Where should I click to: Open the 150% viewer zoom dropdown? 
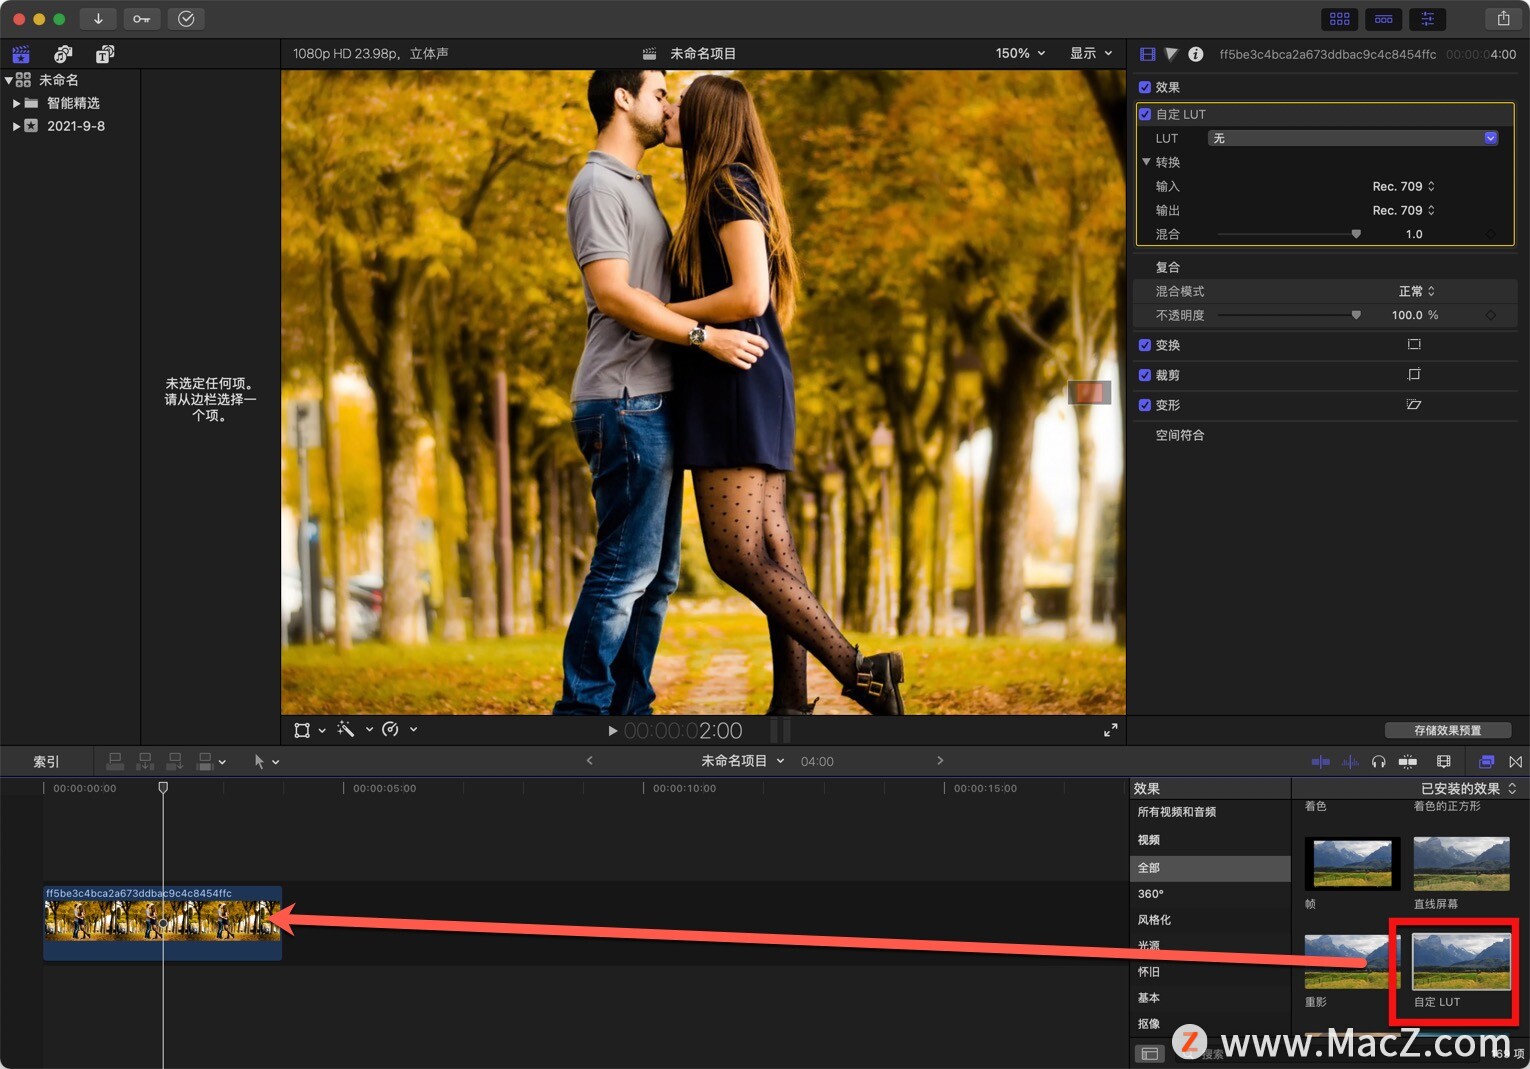coord(1020,53)
